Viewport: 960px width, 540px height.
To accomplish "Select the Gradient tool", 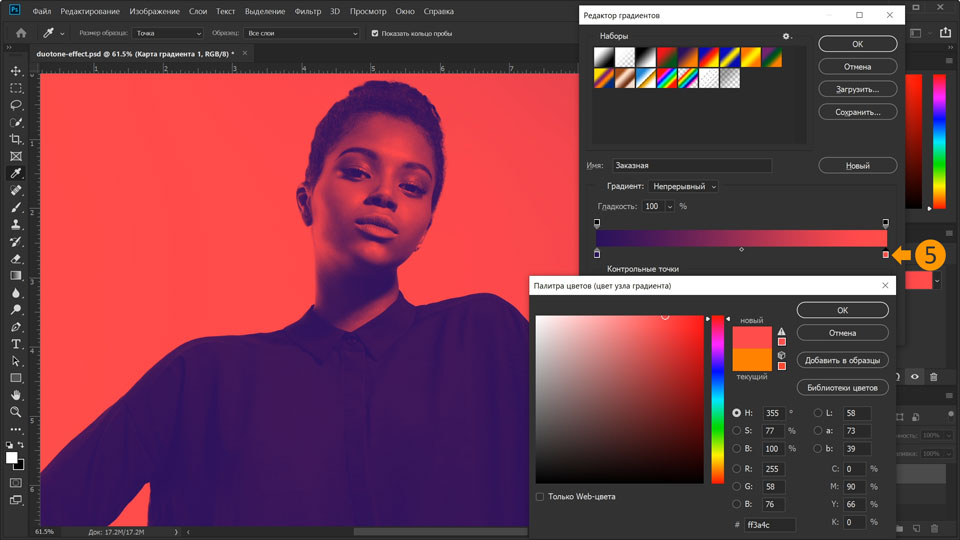I will pyautogui.click(x=16, y=276).
